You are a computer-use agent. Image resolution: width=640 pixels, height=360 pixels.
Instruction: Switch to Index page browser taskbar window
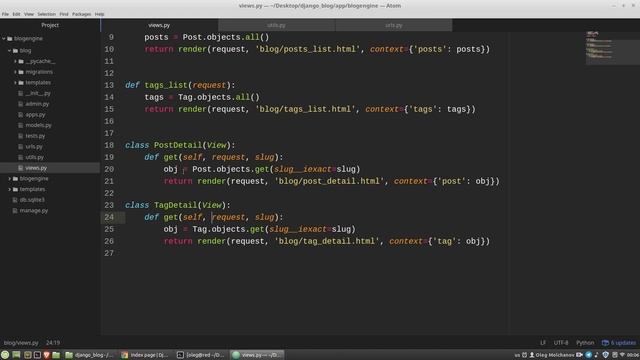point(145,355)
